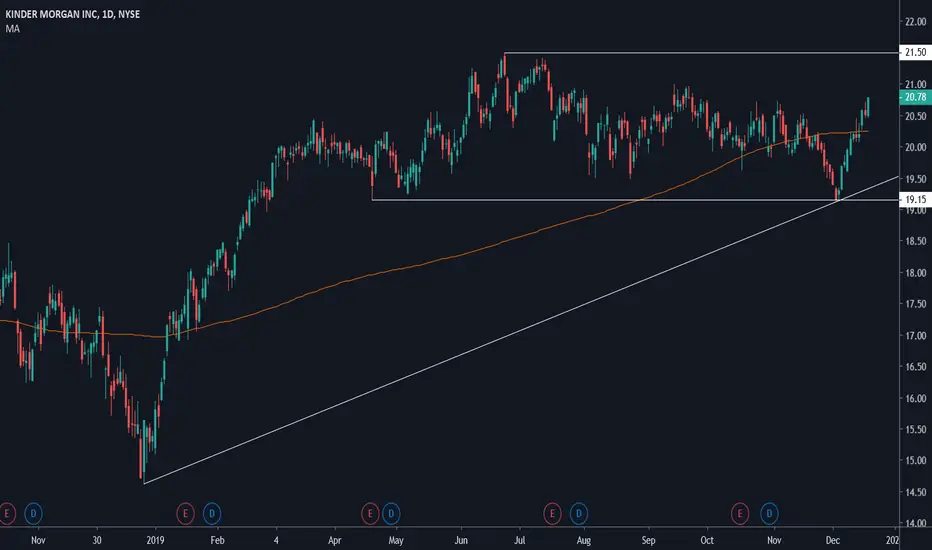Click the KINDER MORGAN INC, 1D, NYSE title

point(73,14)
